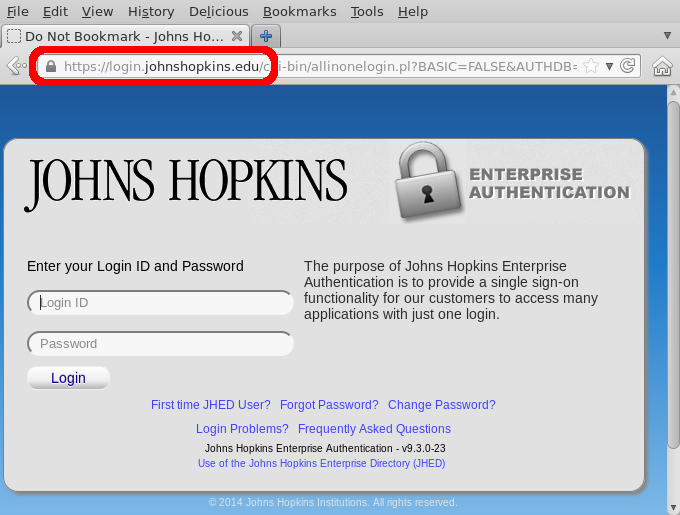Click the Login button
Screen dimensions: 680x515
coord(69,378)
